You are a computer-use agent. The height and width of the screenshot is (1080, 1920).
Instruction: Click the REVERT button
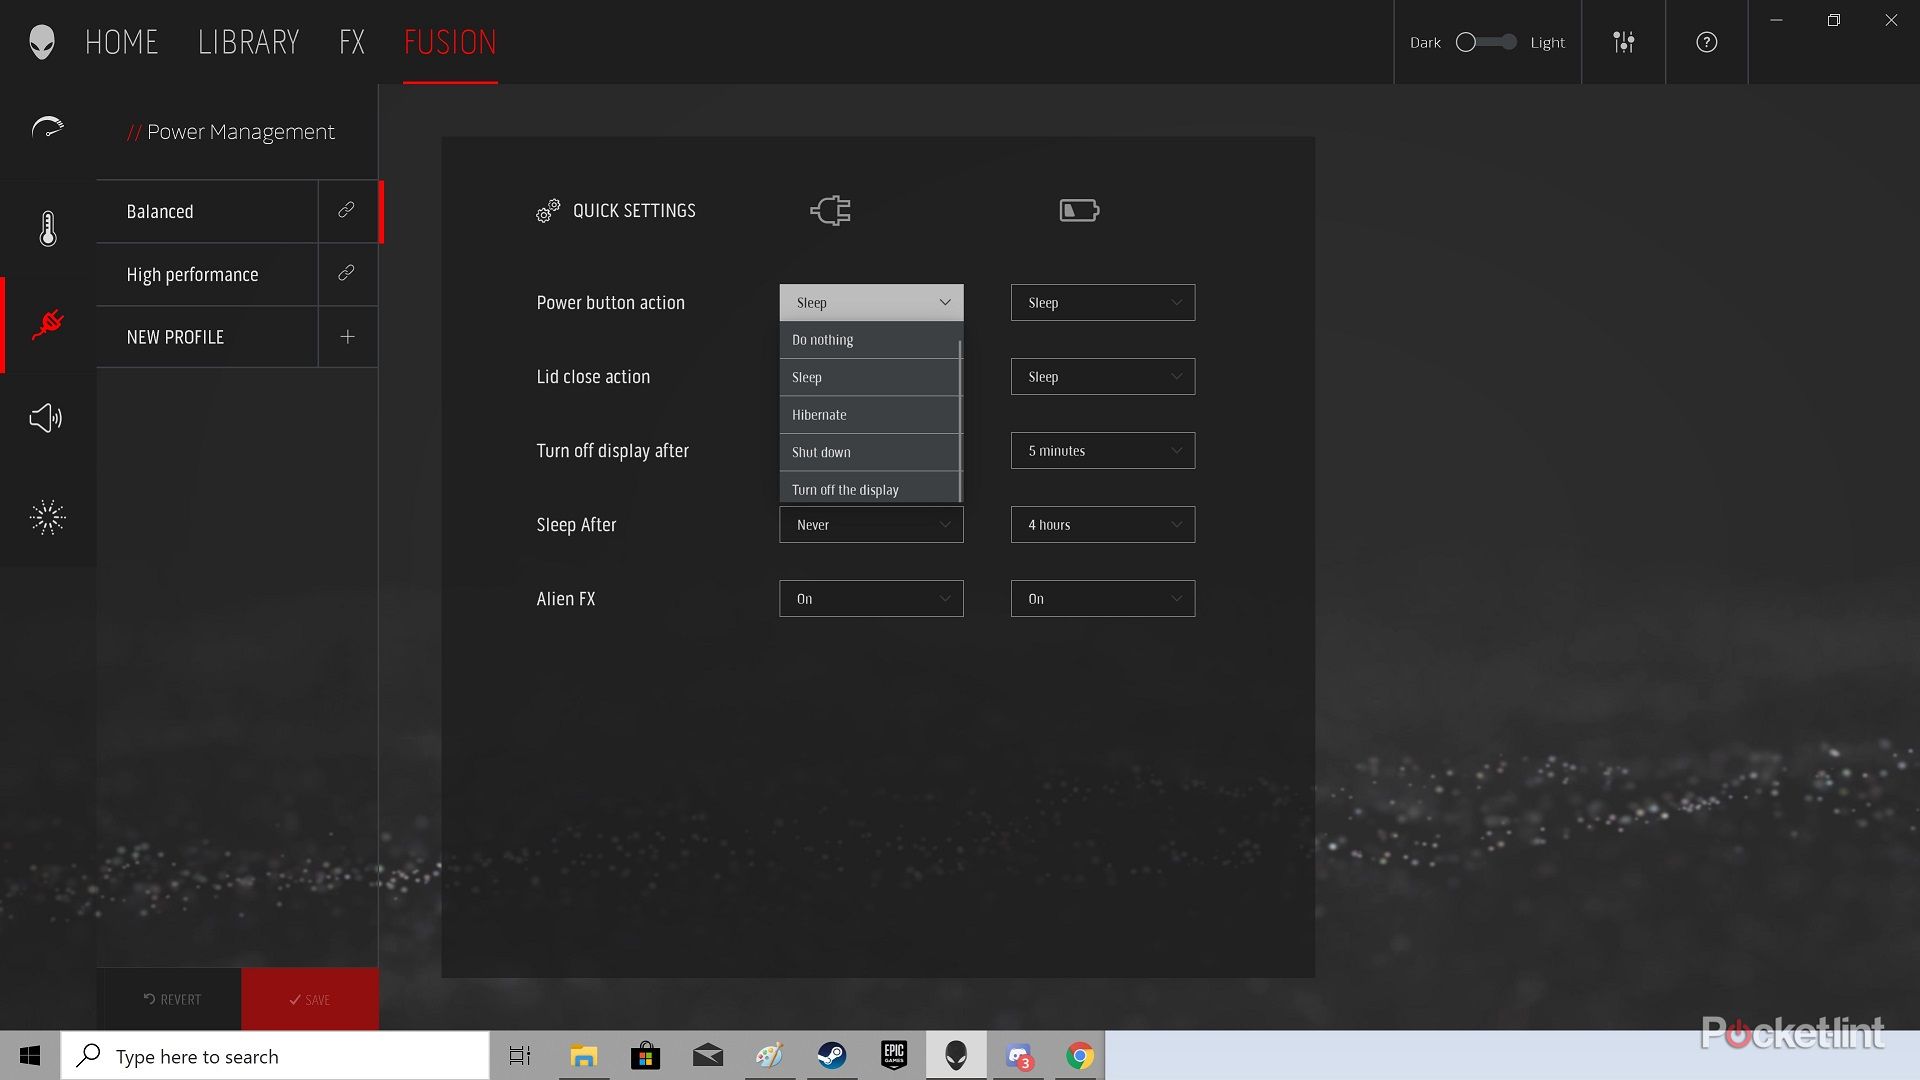(x=171, y=999)
